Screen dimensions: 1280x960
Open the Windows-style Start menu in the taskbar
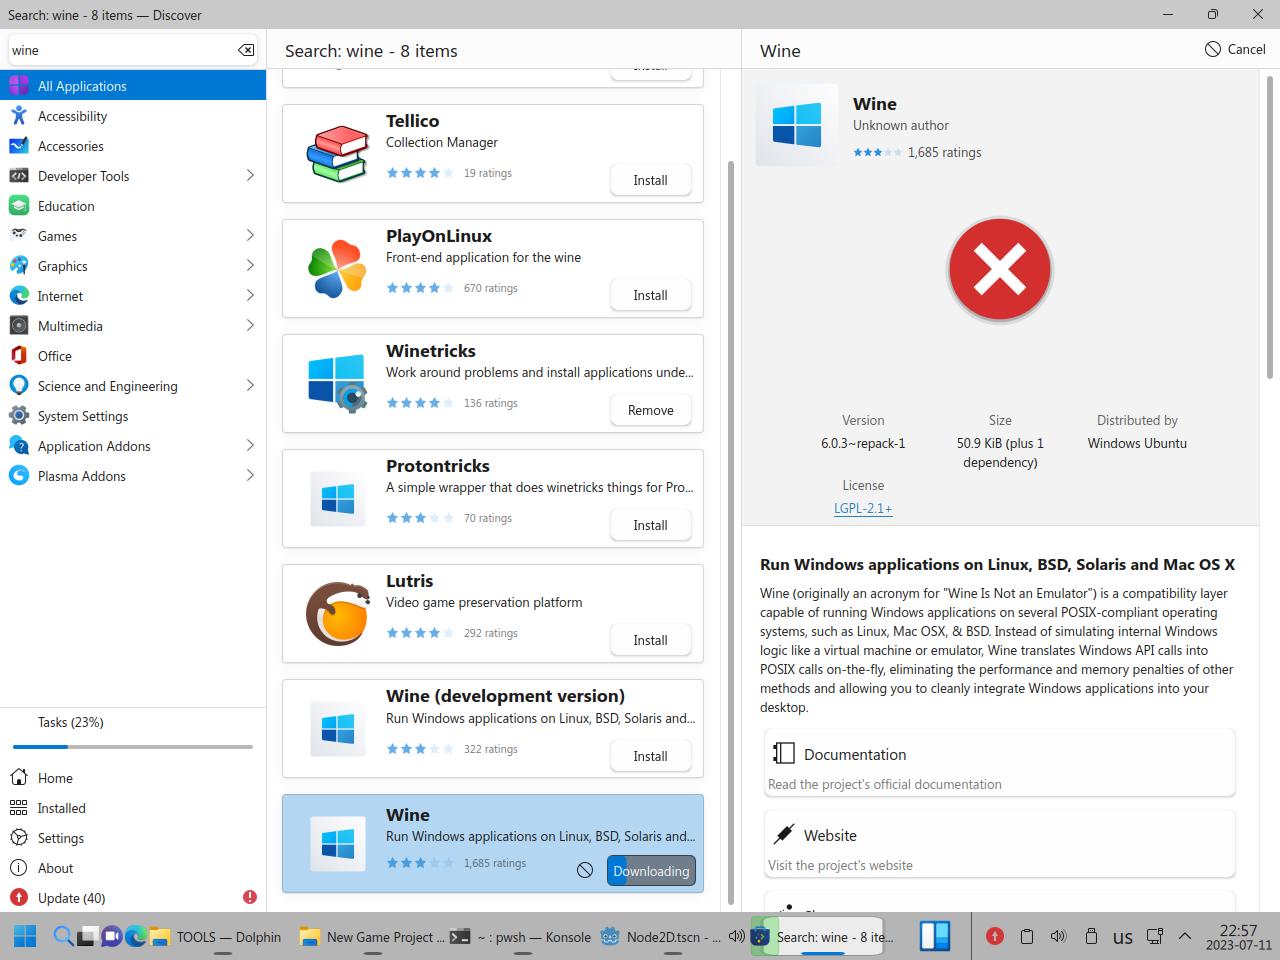tap(25, 937)
